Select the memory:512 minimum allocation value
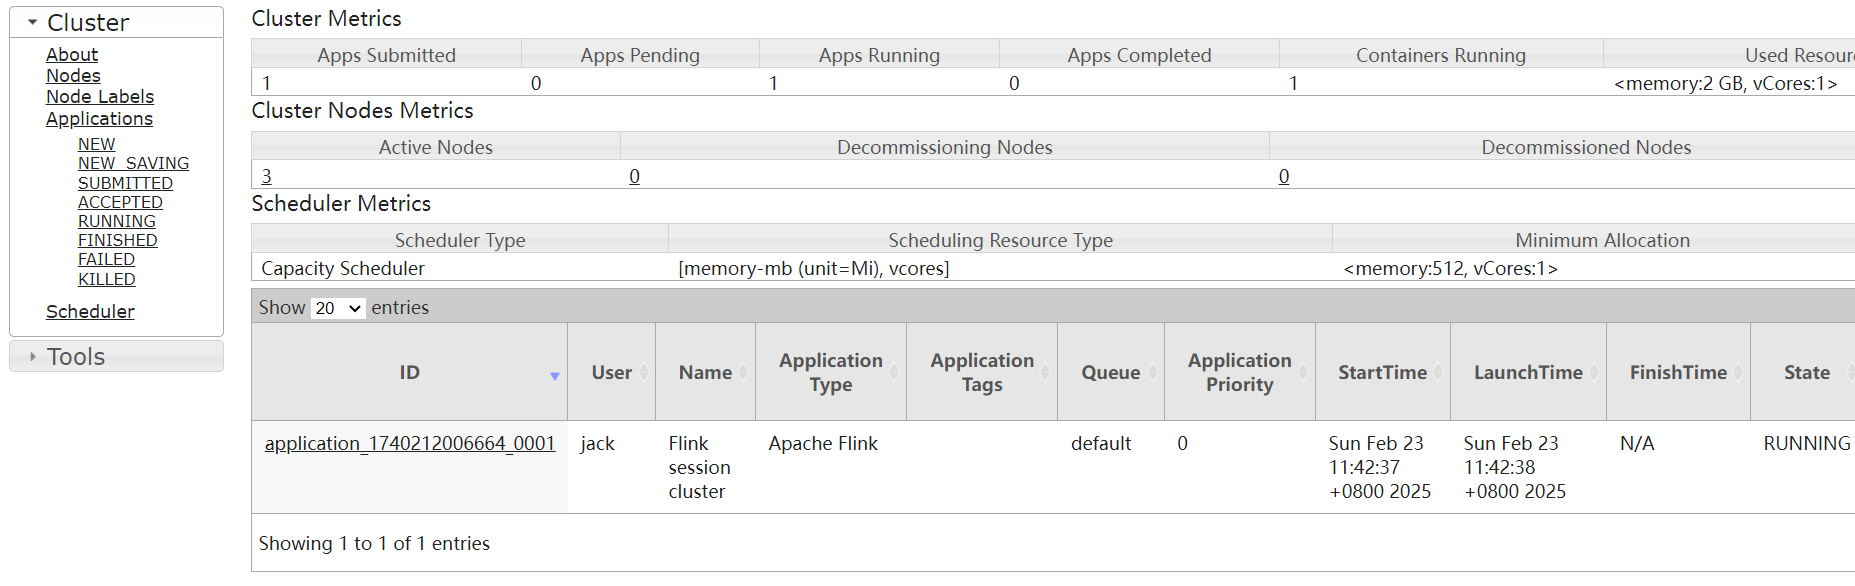1855x586 pixels. tap(1450, 268)
